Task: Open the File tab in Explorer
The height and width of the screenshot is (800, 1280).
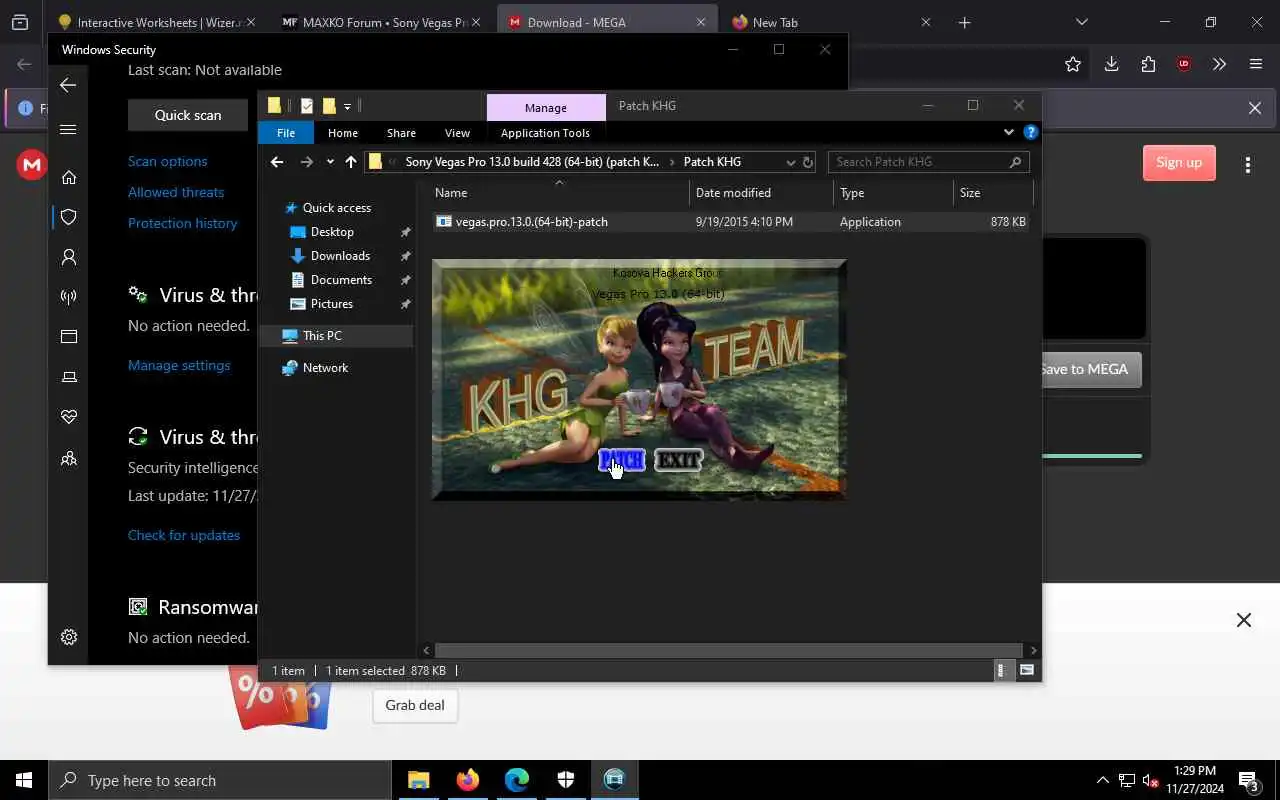Action: [x=286, y=133]
